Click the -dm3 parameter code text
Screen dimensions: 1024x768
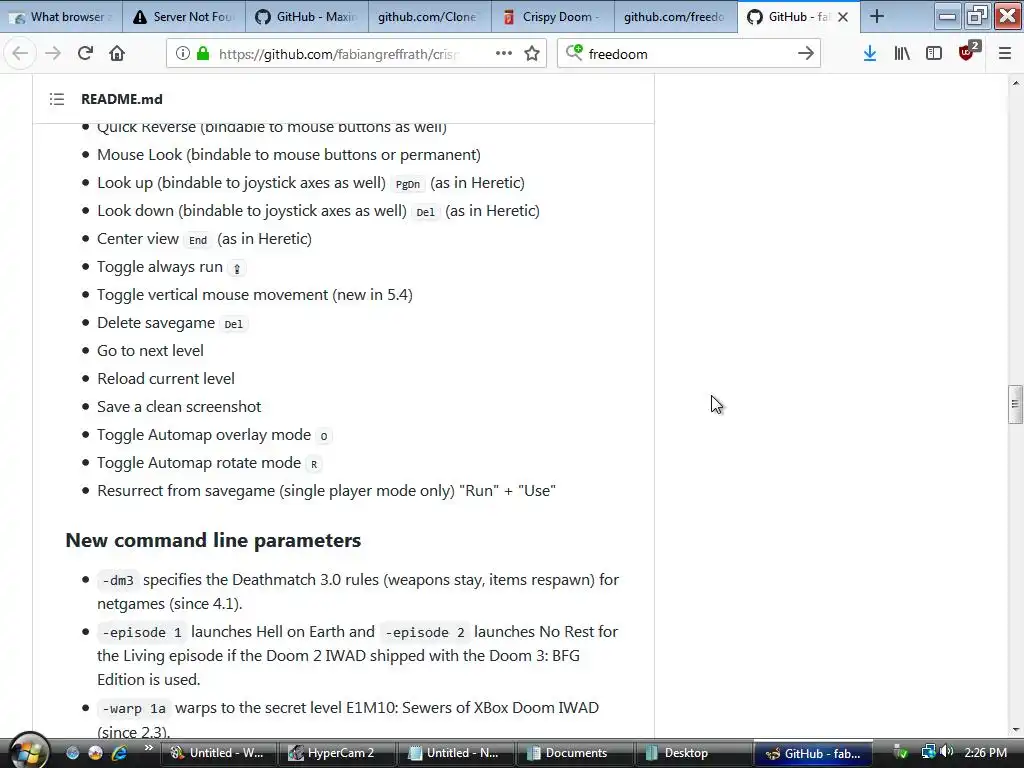(x=118, y=580)
